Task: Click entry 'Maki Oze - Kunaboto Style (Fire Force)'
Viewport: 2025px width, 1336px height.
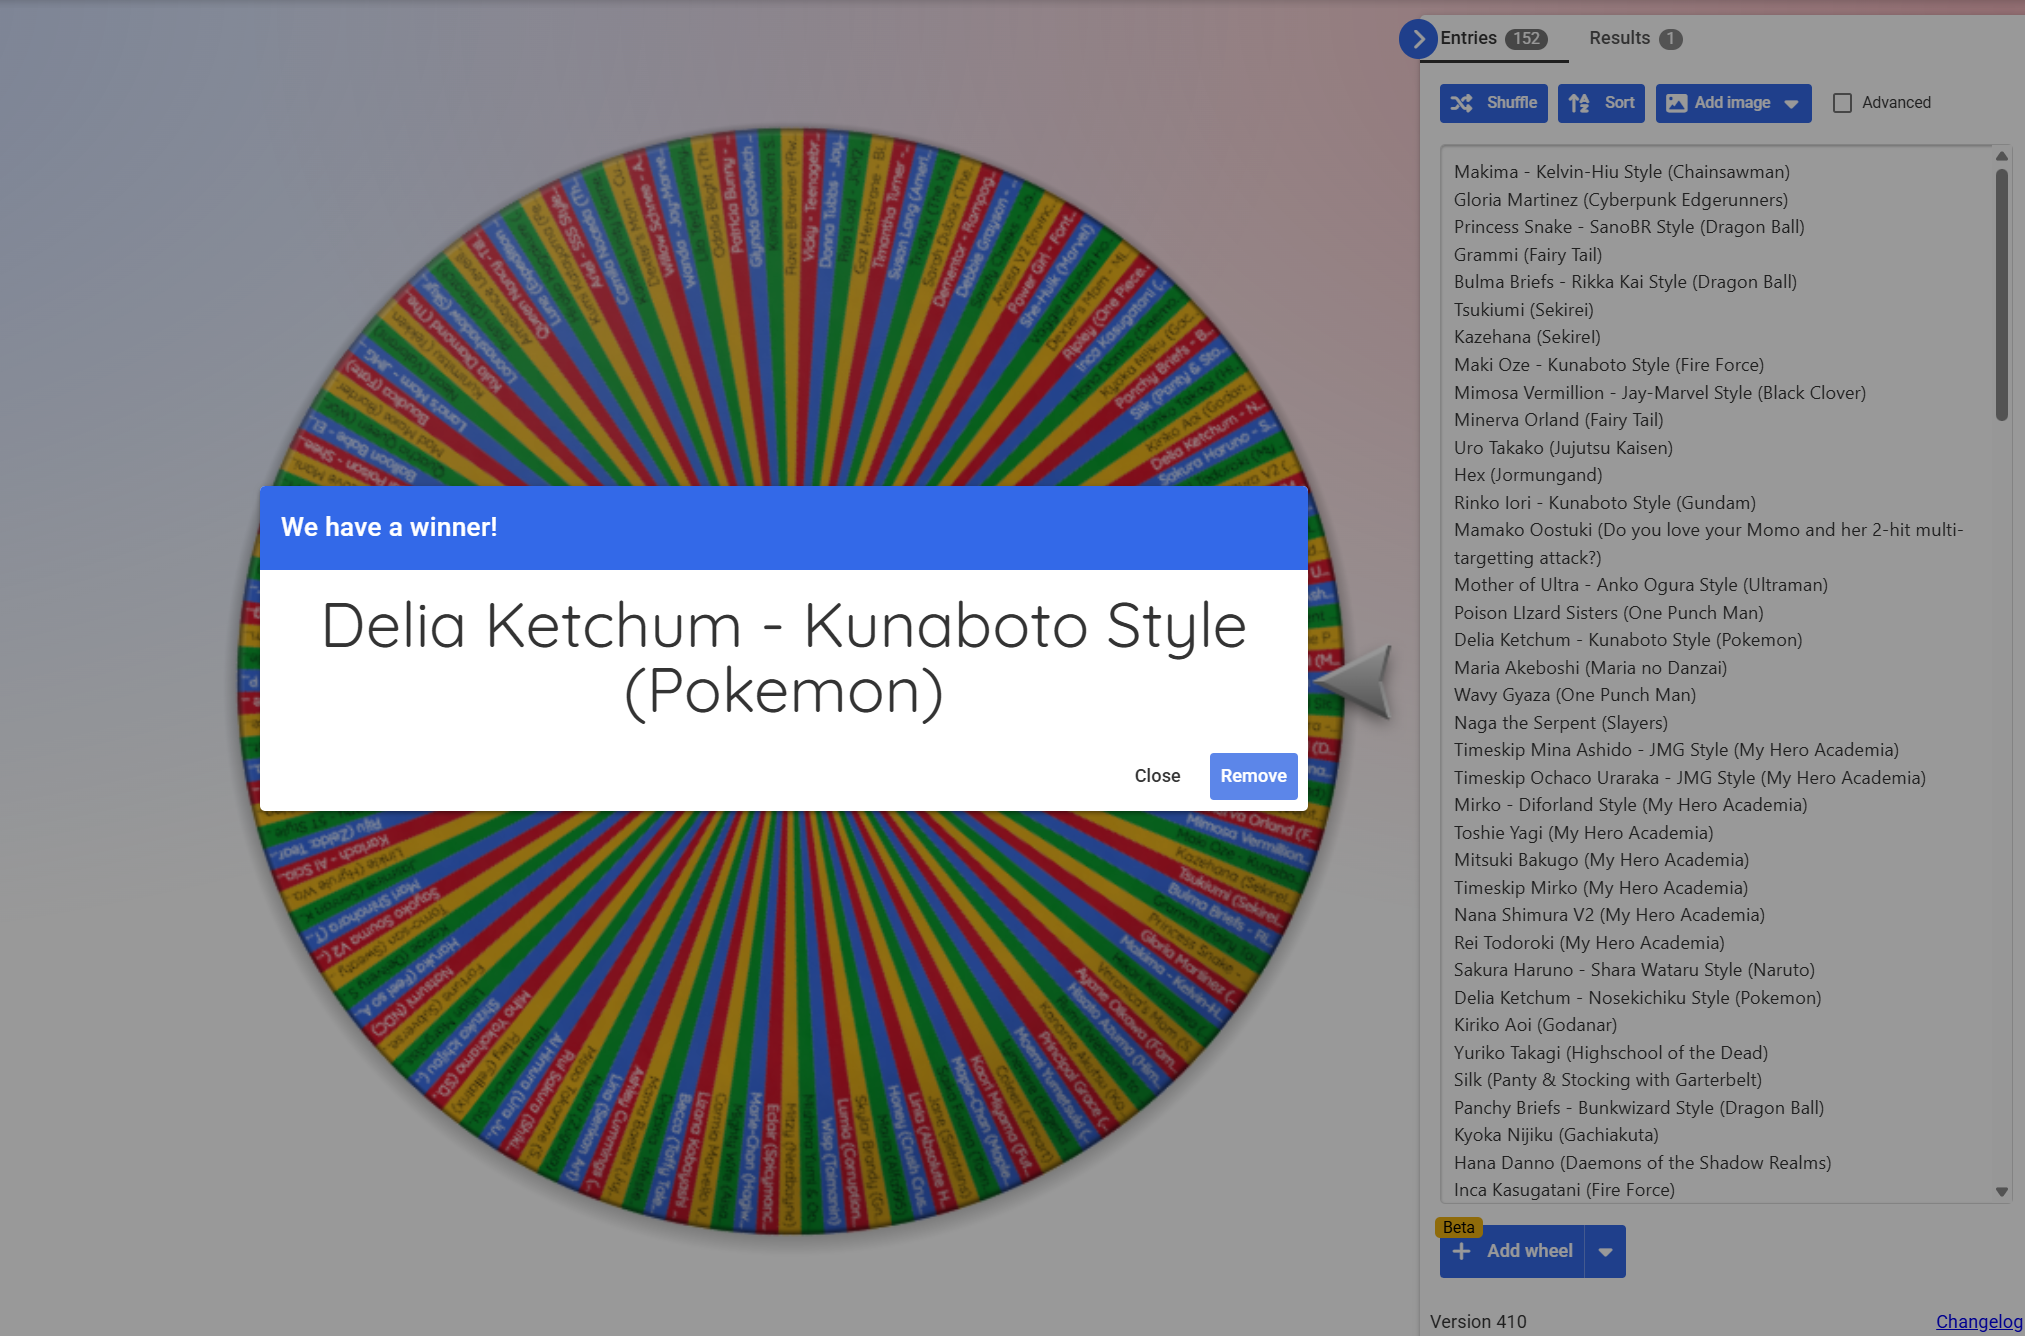Action: click(1609, 365)
